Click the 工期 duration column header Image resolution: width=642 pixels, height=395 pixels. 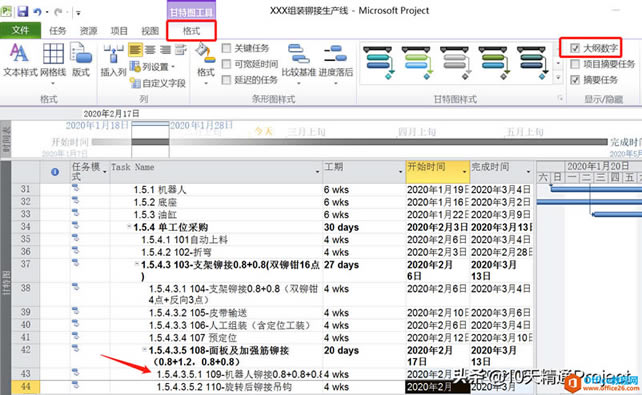click(363, 172)
